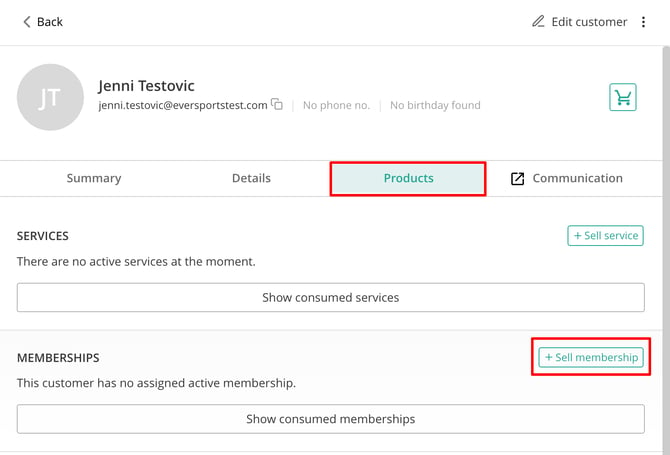The width and height of the screenshot is (670, 455).
Task: Open the Communication tab
Action: tap(566, 179)
